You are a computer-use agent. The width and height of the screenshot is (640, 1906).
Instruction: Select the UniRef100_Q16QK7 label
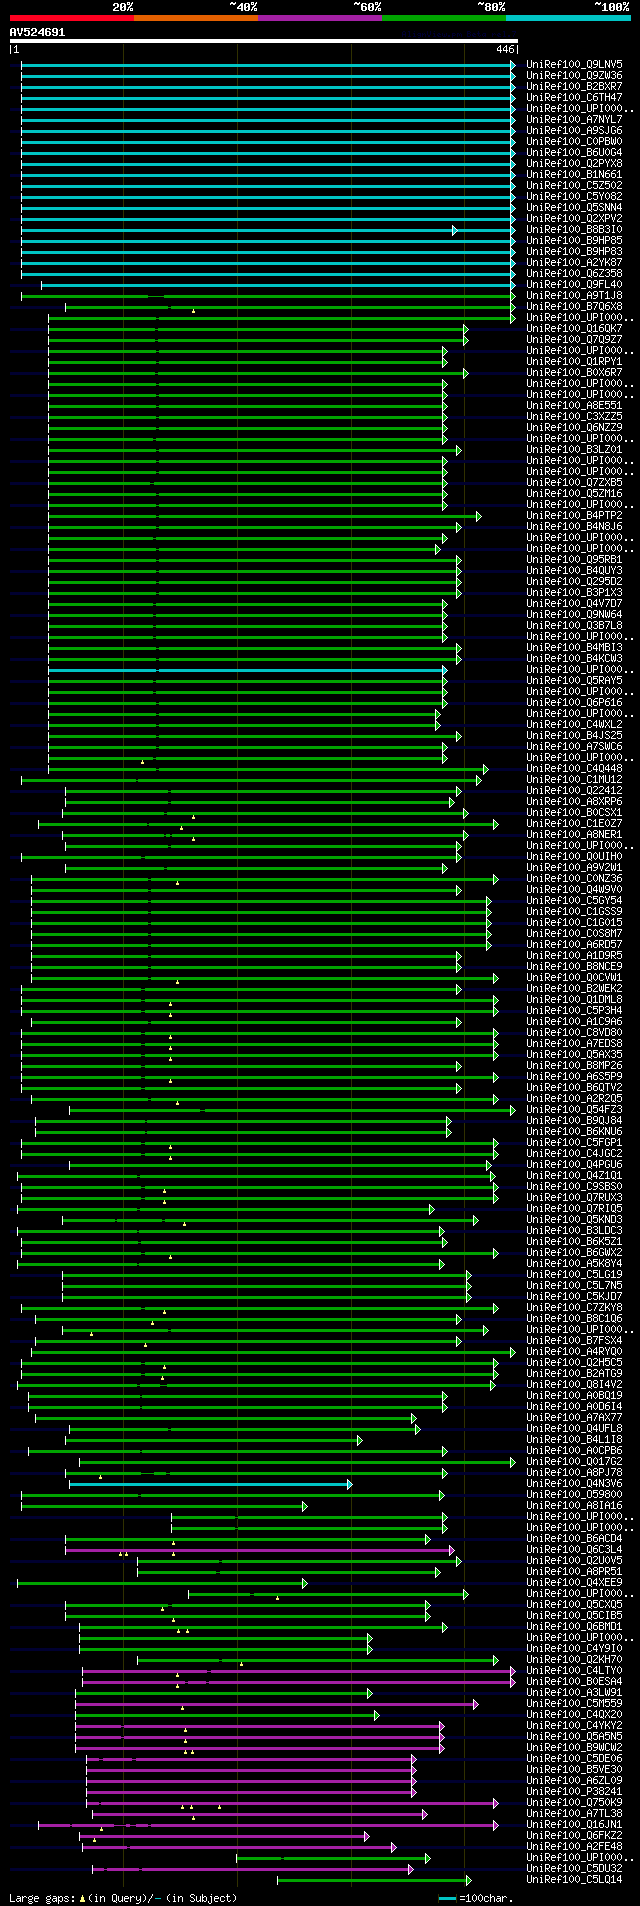tap(574, 328)
